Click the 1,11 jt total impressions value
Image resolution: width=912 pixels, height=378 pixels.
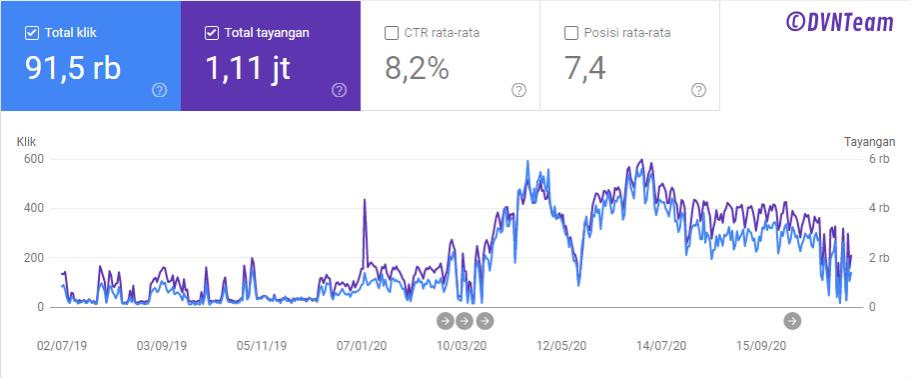[248, 68]
